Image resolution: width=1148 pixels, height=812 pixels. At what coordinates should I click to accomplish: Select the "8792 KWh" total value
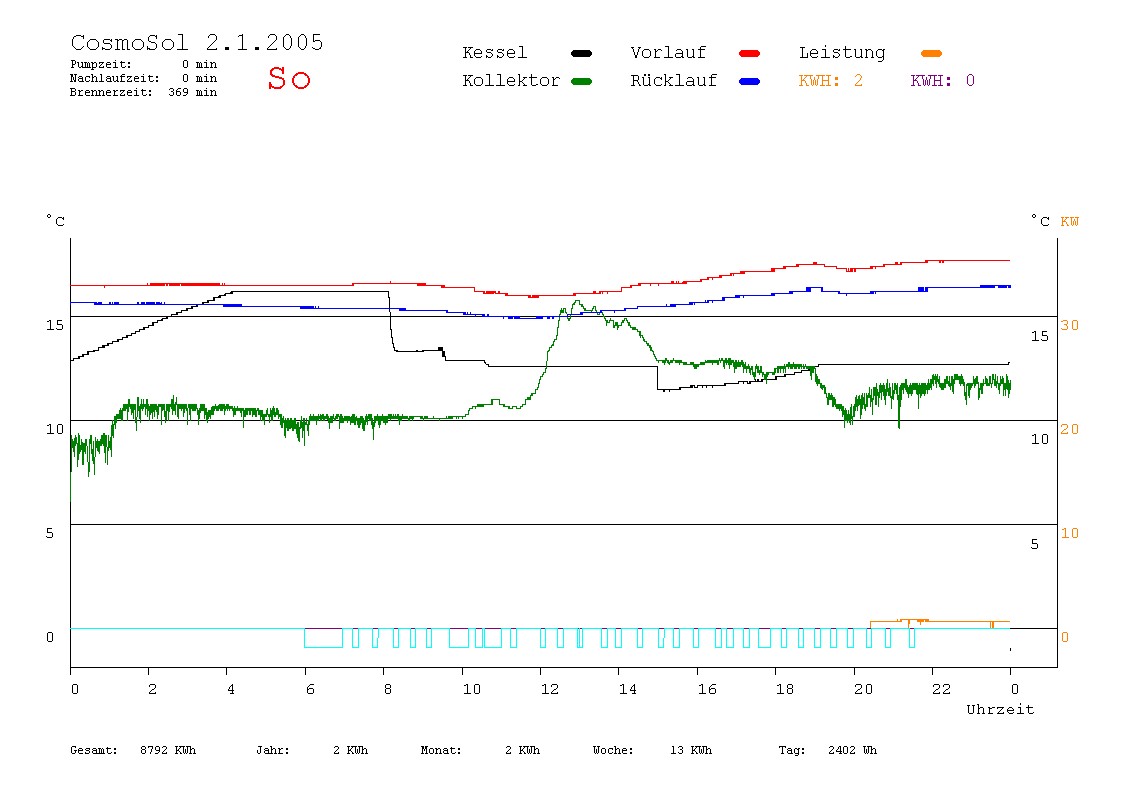[x=168, y=750]
